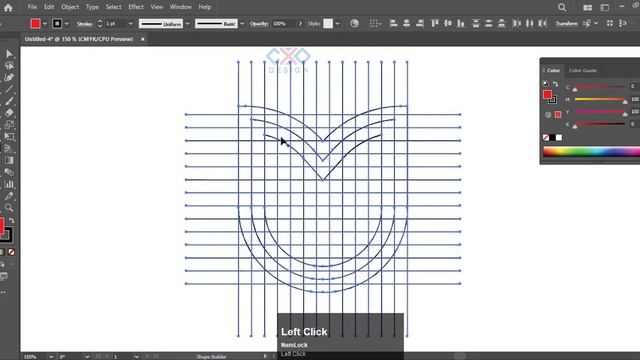Open the Object menu
Viewport: 640px width, 360px height.
click(70, 7)
